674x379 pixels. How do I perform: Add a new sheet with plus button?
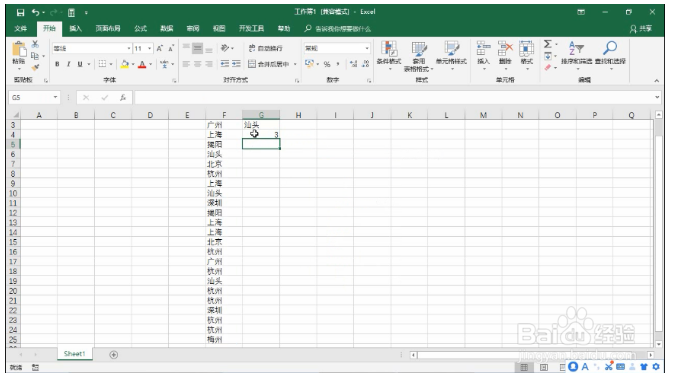[113, 355]
